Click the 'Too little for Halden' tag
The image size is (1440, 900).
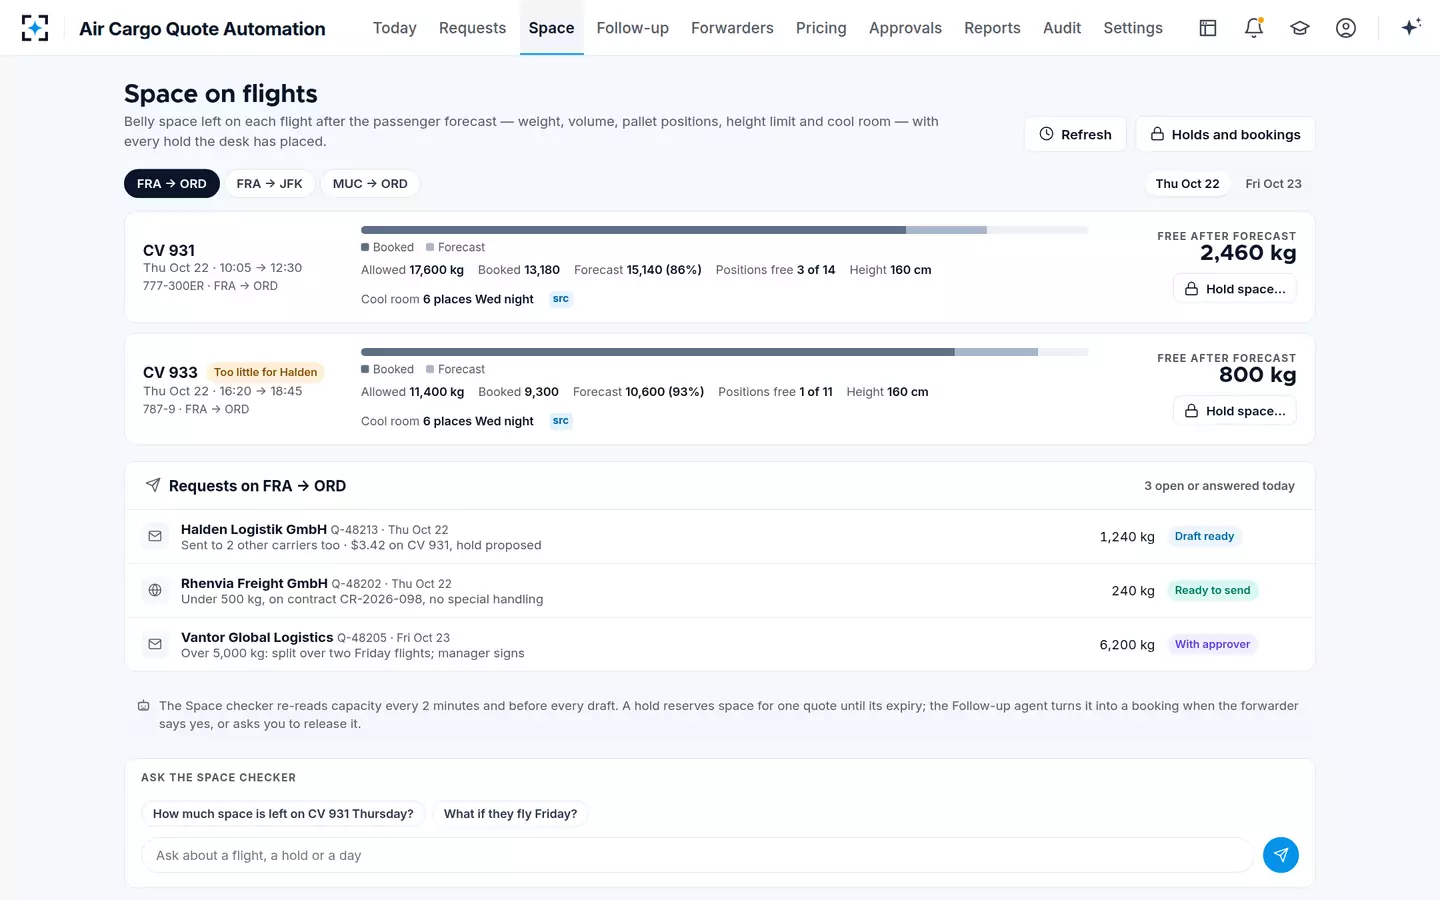tap(266, 372)
